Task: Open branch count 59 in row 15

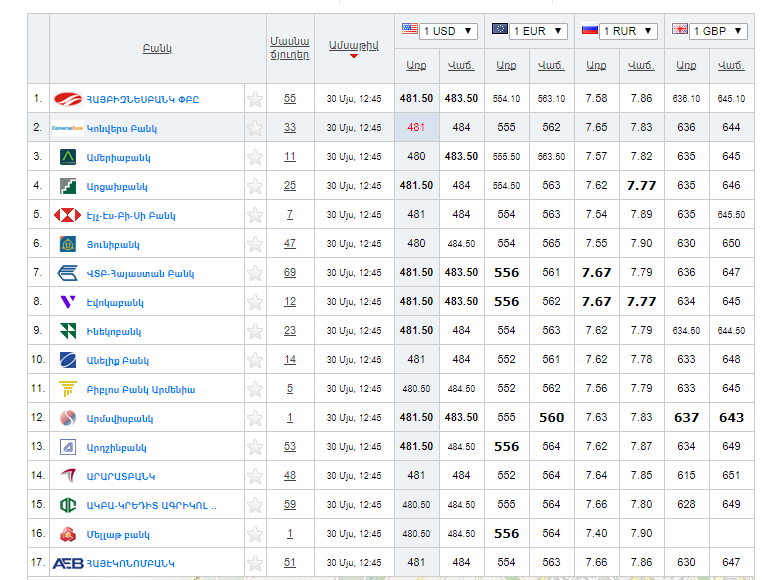Action: [x=290, y=504]
